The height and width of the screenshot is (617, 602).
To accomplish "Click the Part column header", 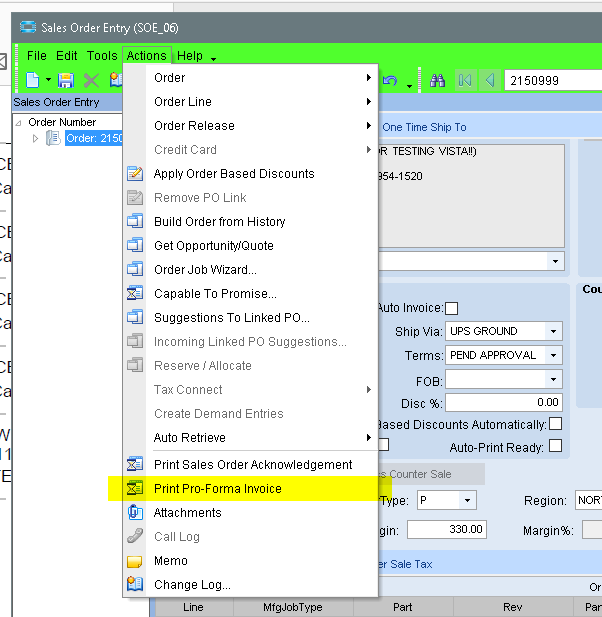I will click(403, 607).
